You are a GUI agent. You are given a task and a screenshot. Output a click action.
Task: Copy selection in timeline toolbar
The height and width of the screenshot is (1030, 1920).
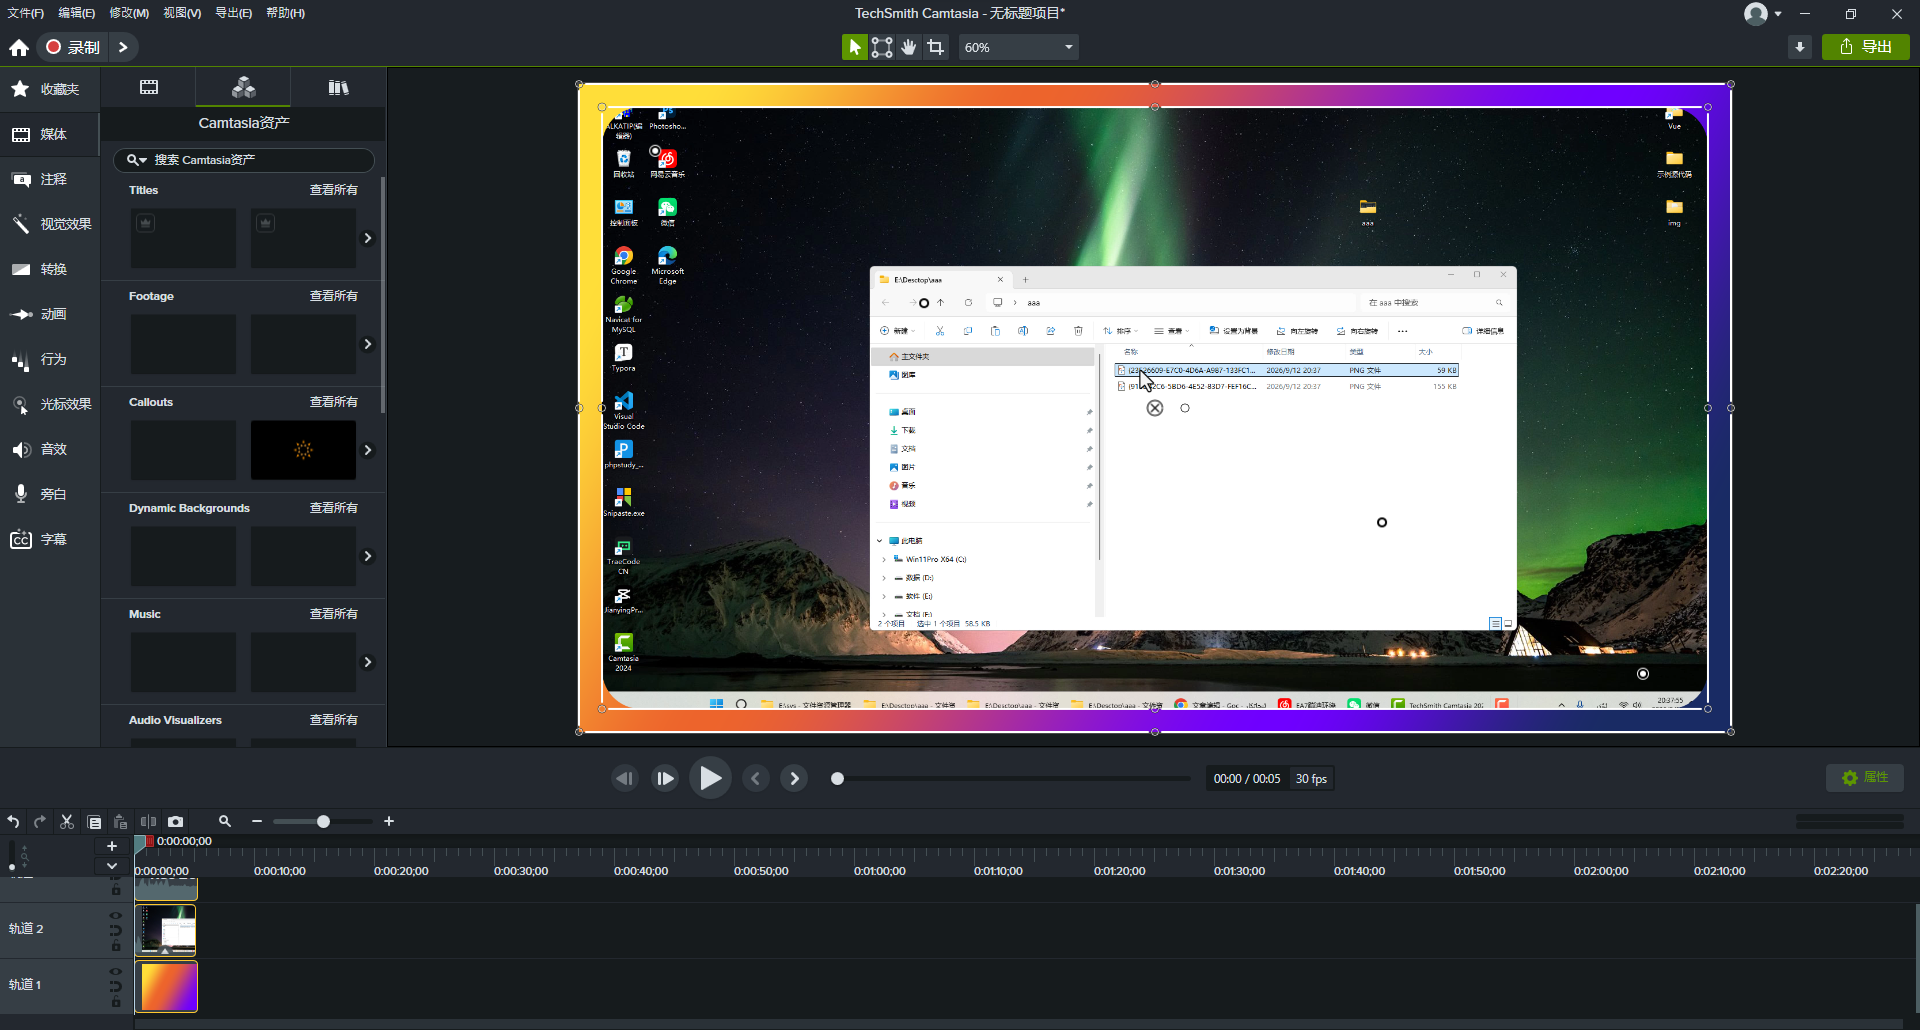click(94, 822)
